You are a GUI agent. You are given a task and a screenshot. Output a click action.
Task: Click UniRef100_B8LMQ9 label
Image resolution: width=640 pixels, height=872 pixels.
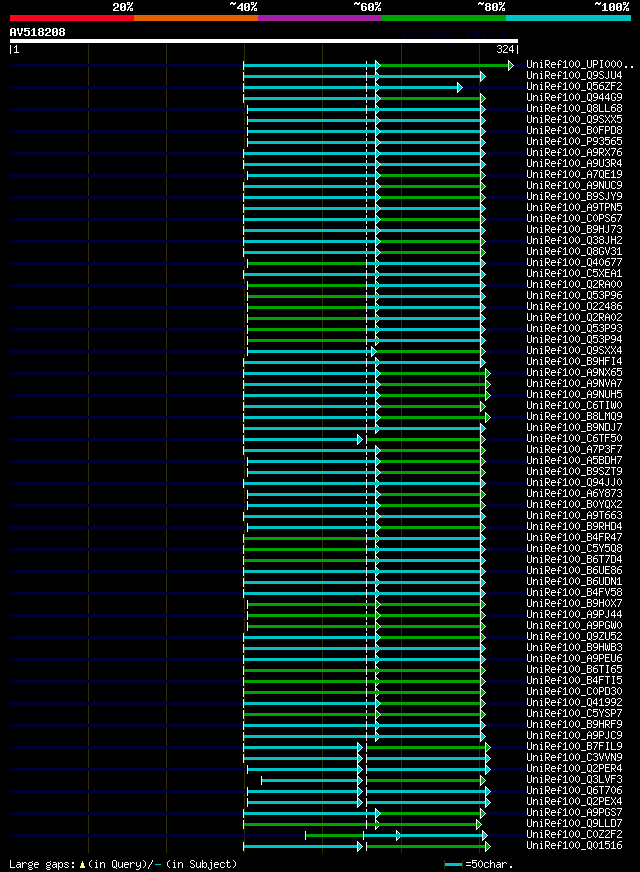click(x=574, y=417)
